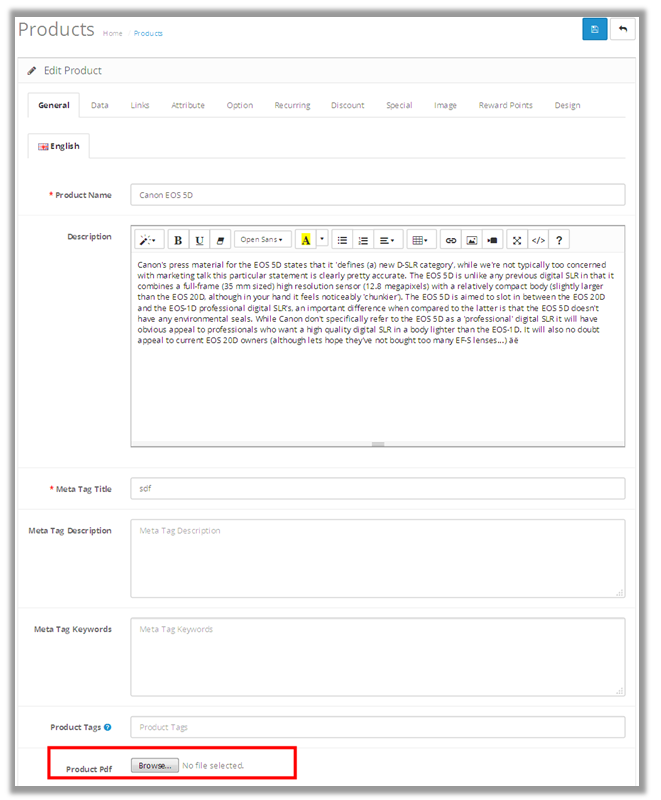Open the magic wand style dropdown

pos(148,240)
